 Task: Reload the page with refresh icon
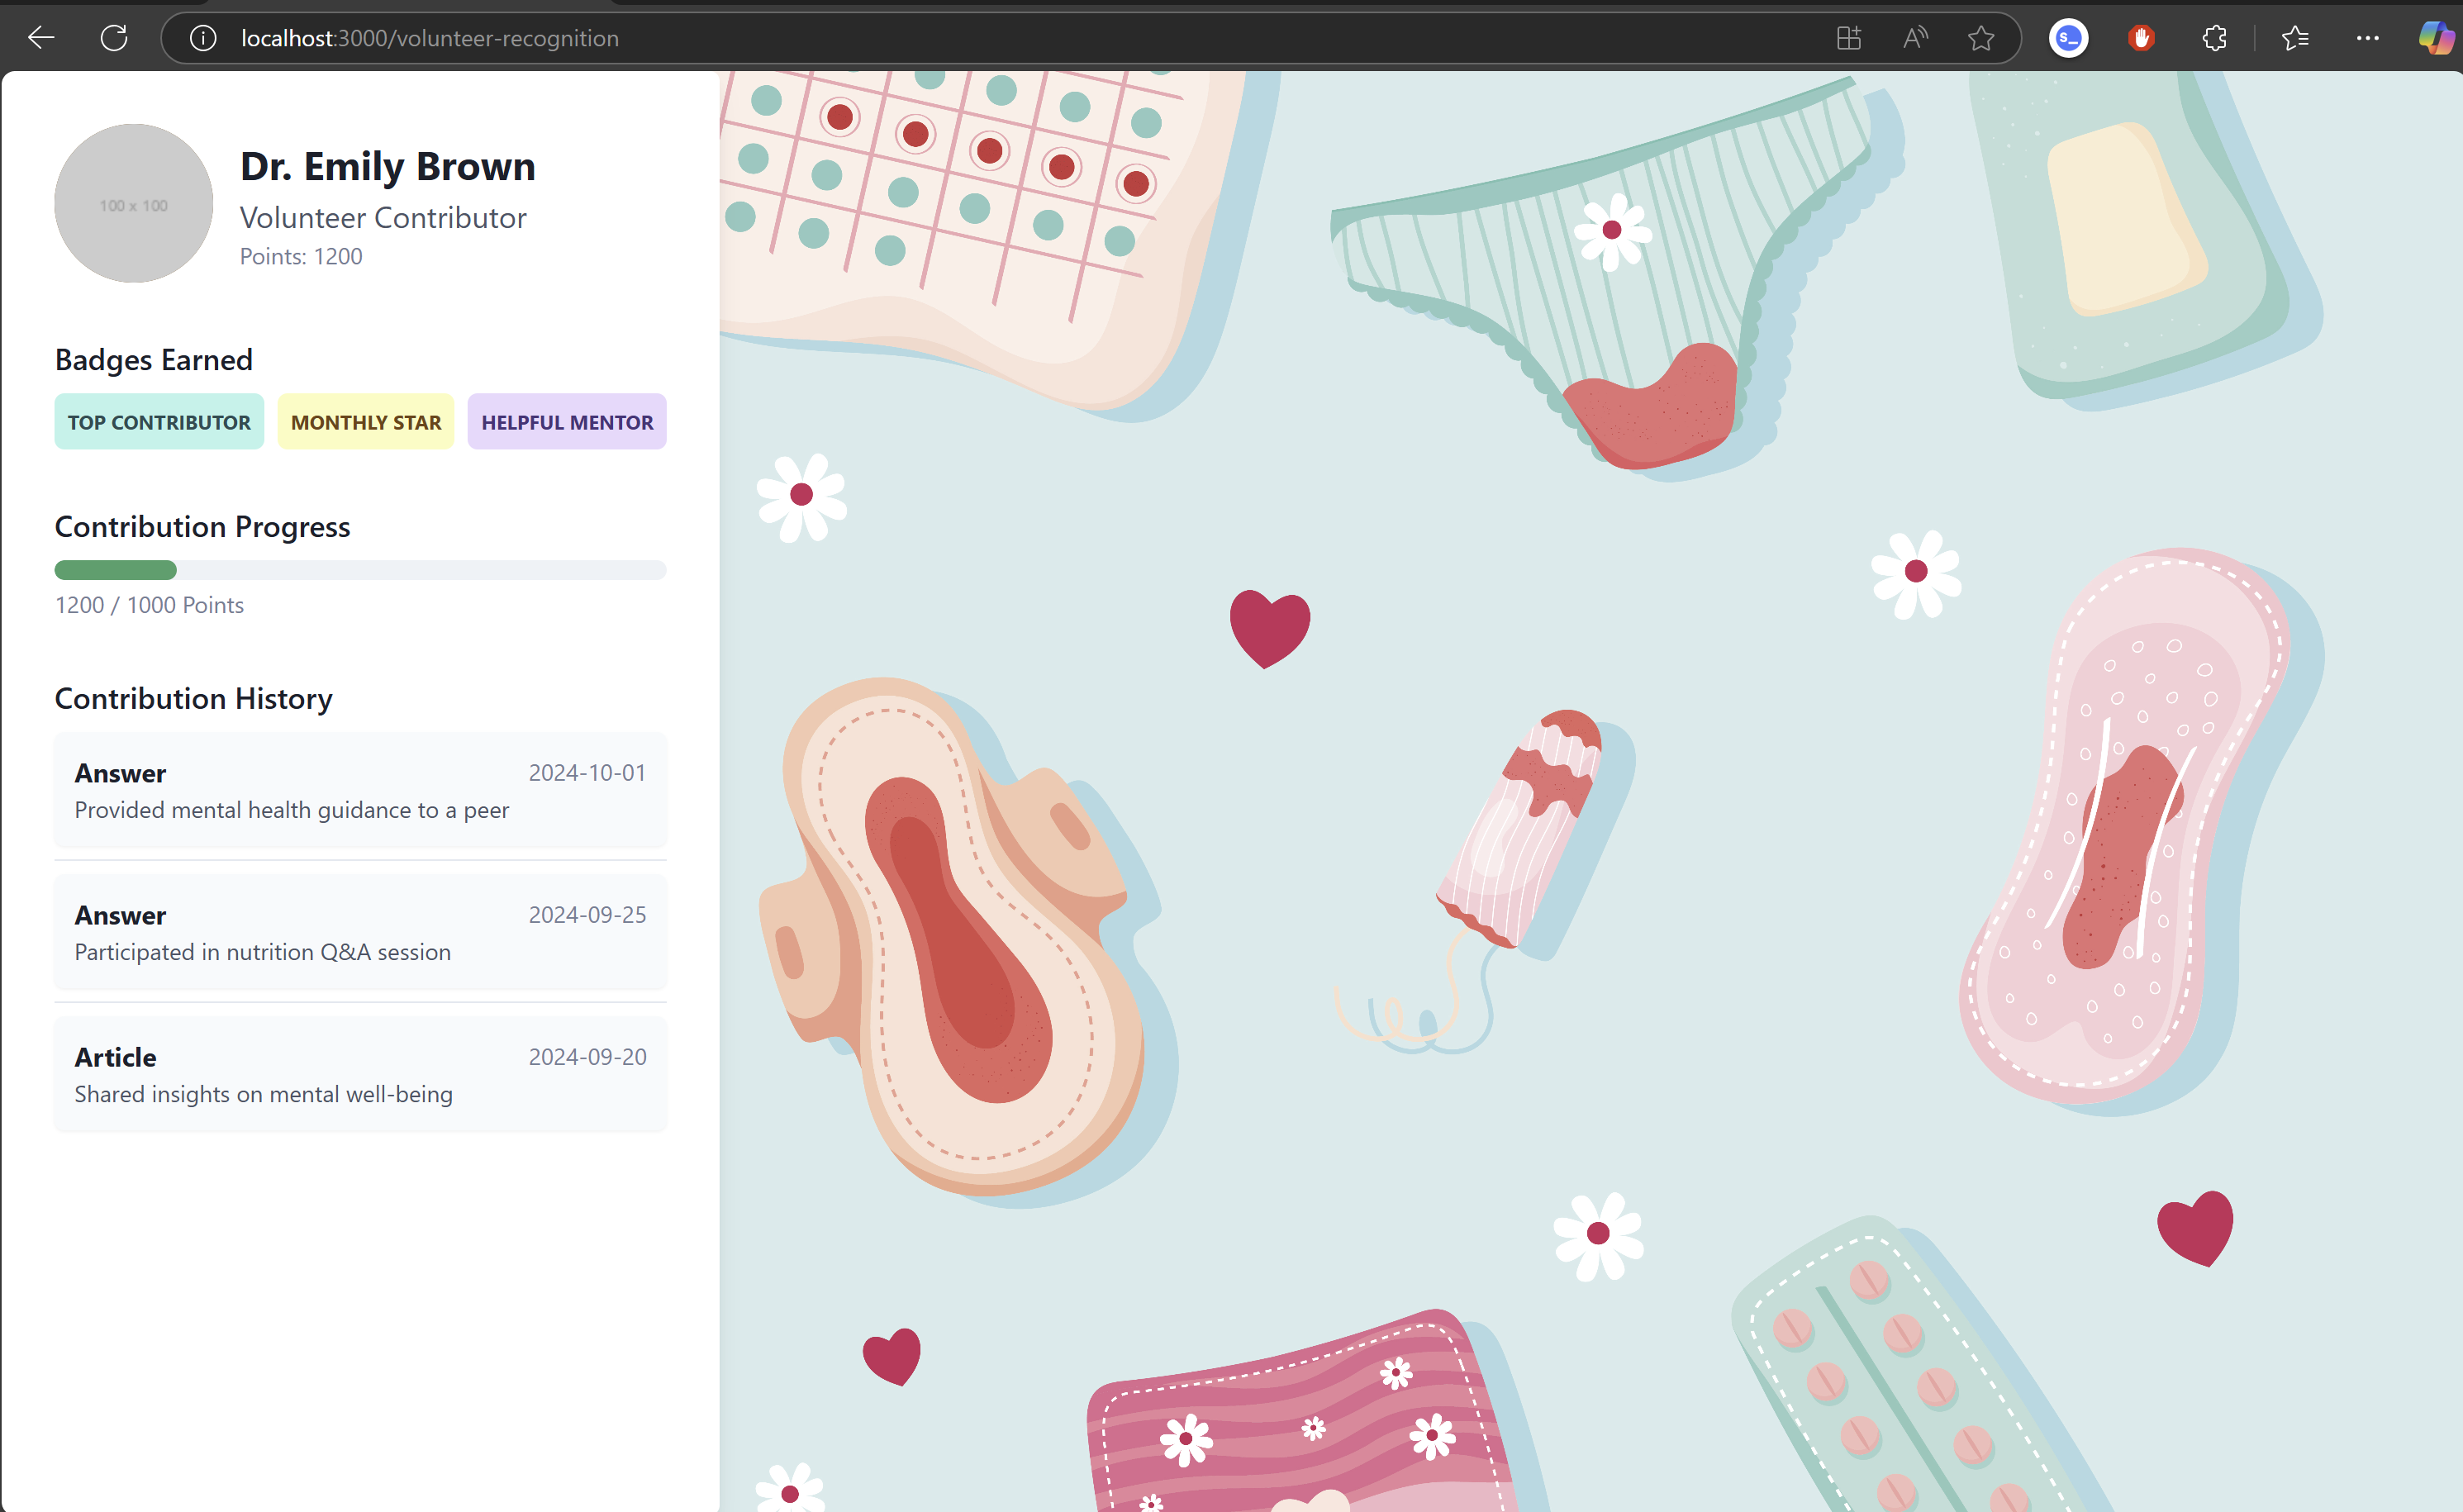114,38
